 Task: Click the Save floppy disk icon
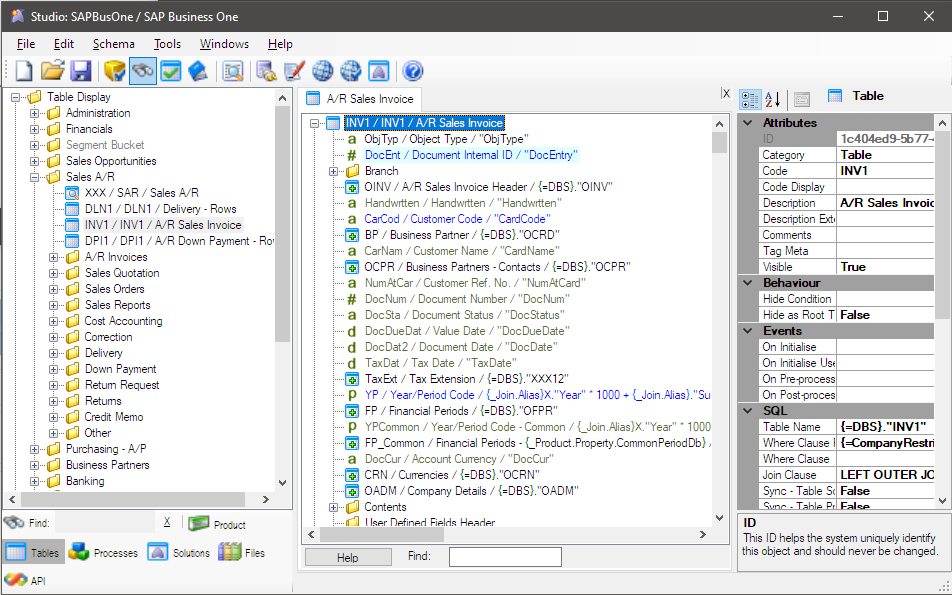[80, 71]
